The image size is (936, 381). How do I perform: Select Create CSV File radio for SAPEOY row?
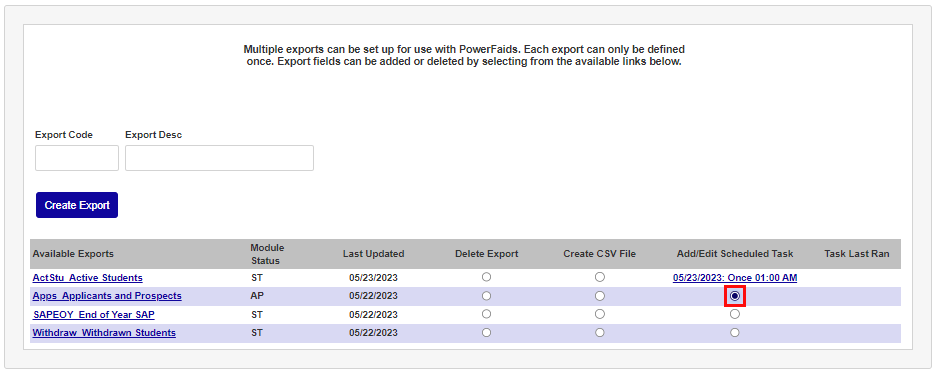tap(599, 314)
